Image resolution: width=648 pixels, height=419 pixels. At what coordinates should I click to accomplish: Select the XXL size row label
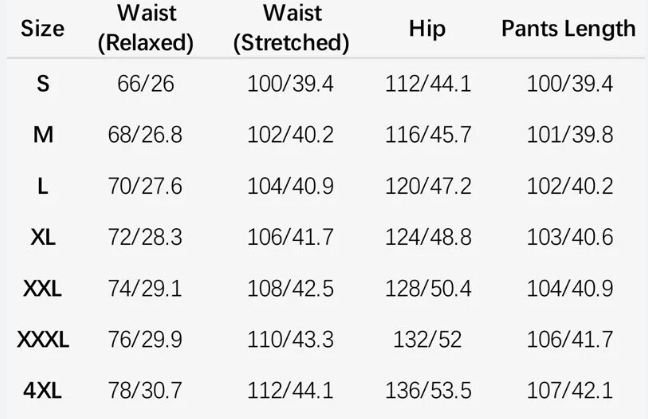[x=43, y=288]
